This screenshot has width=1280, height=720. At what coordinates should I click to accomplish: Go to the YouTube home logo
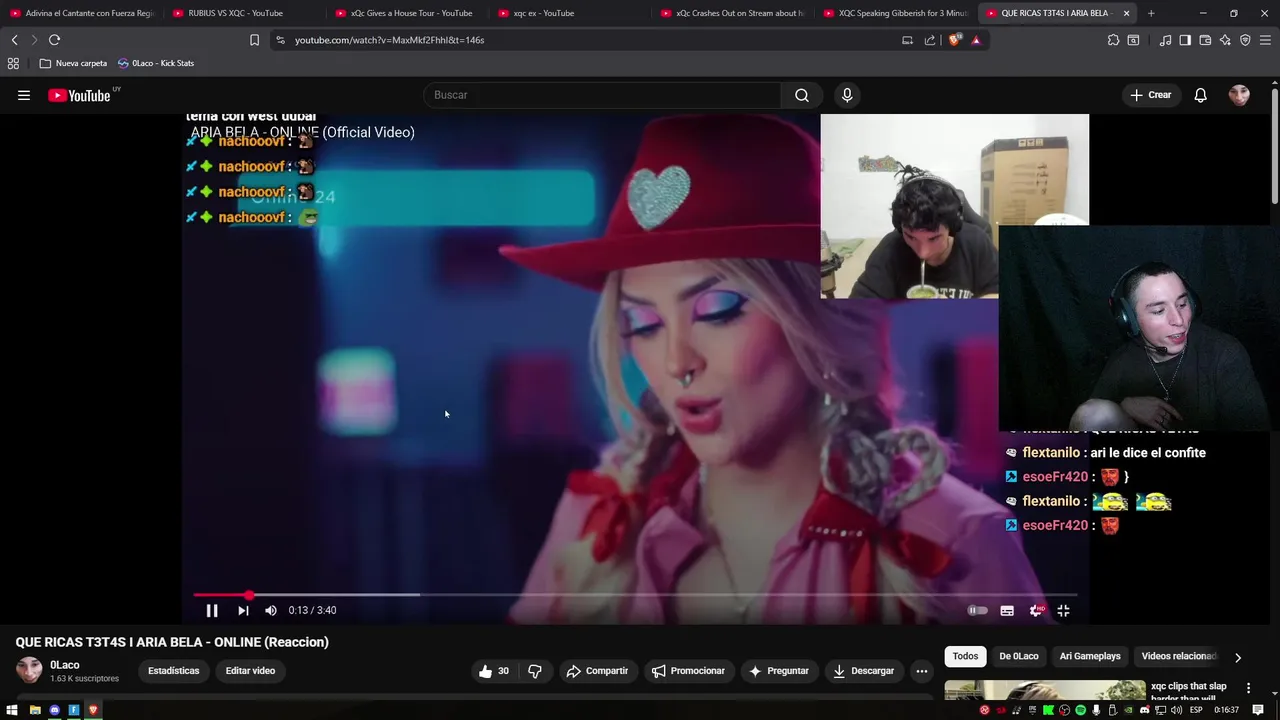pos(79,95)
